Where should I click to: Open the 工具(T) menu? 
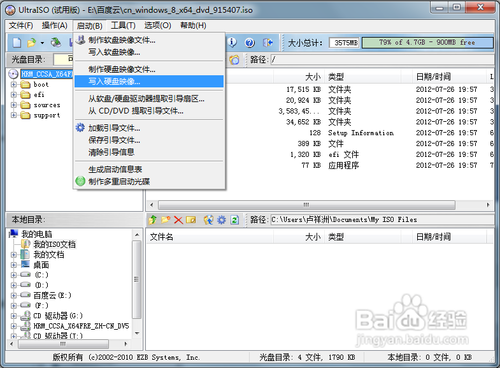[x=123, y=25]
